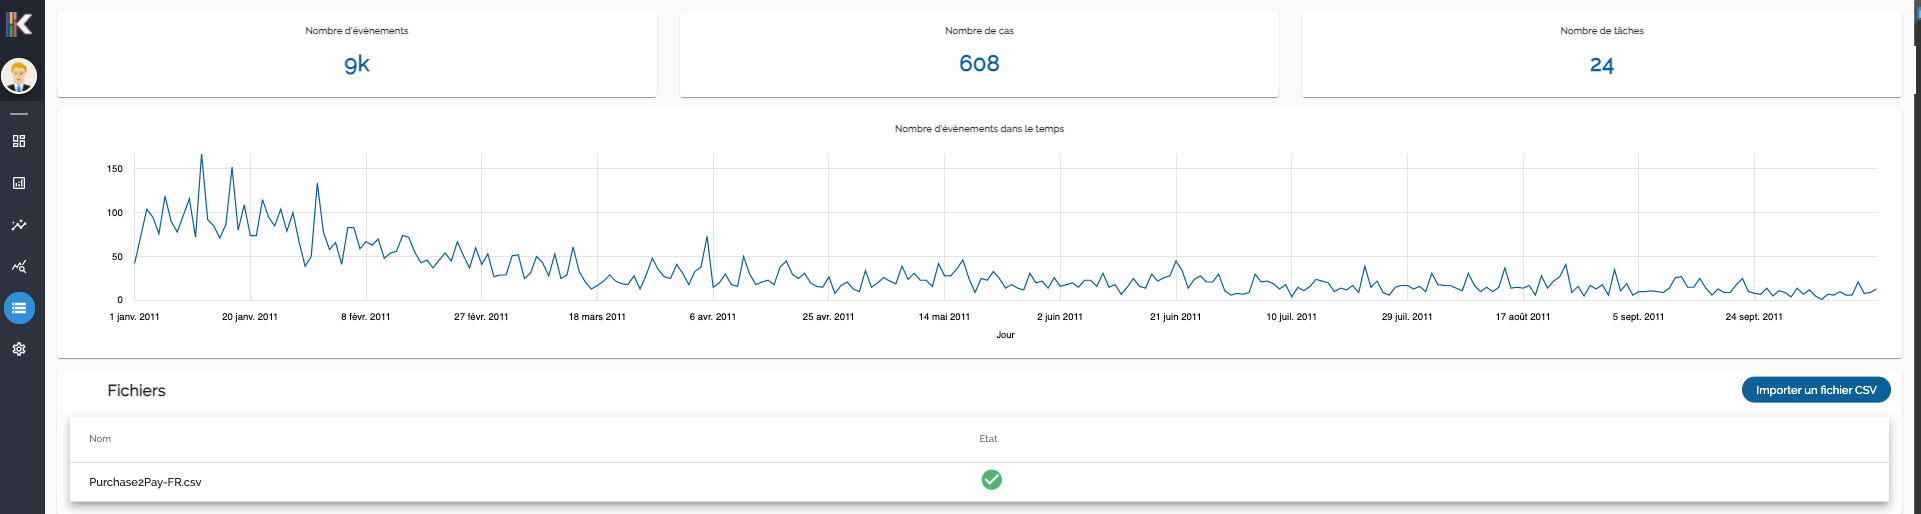Click the 21 juin 2011 axis label

tap(1175, 317)
